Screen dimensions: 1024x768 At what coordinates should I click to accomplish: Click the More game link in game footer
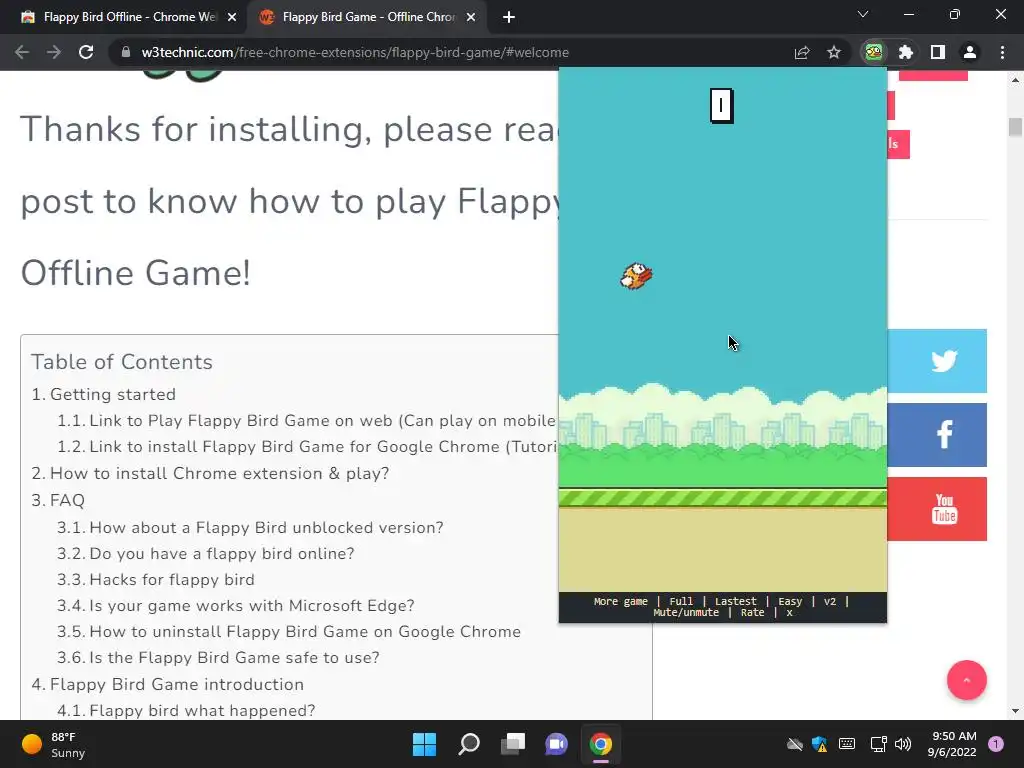point(620,601)
